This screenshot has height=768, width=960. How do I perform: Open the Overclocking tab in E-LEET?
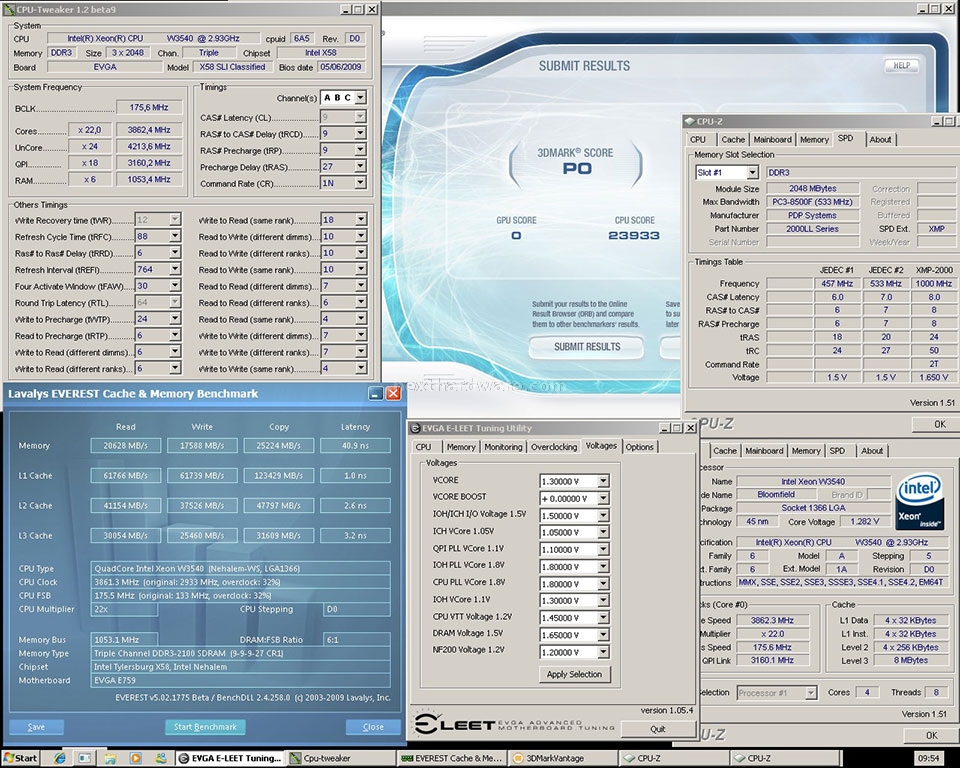click(553, 447)
